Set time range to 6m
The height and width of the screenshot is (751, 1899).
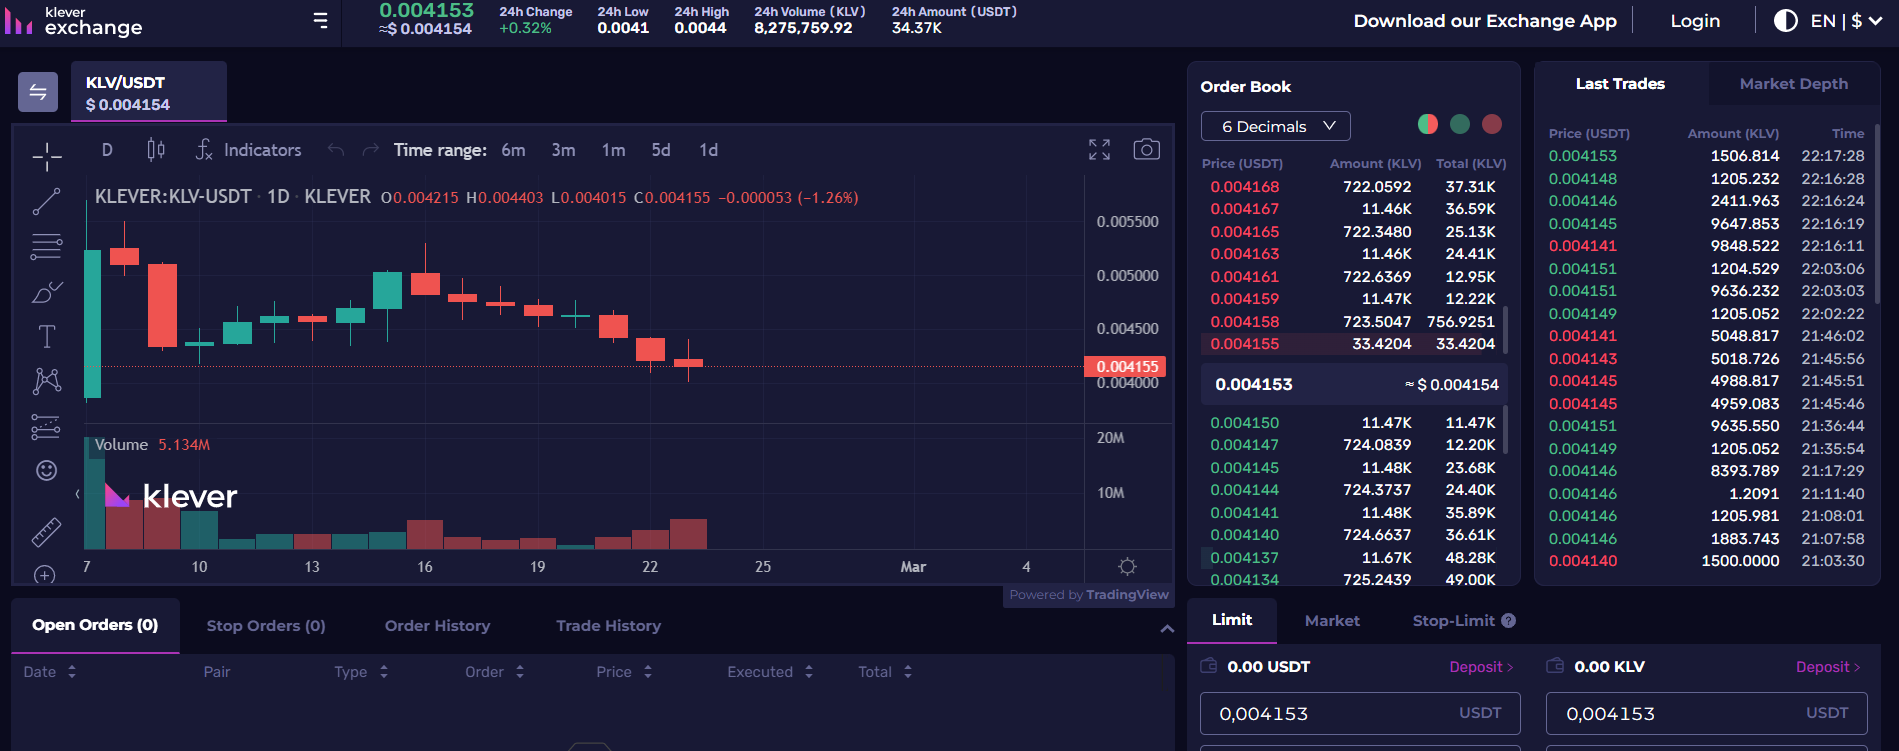point(513,150)
